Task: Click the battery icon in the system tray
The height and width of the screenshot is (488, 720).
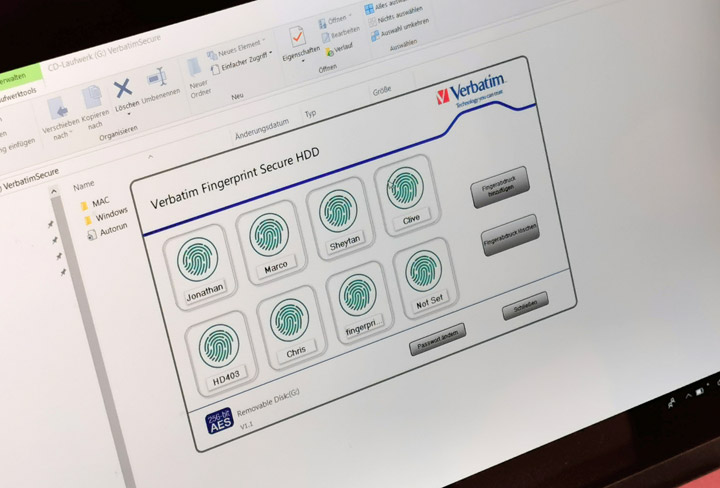Action: (x=700, y=392)
